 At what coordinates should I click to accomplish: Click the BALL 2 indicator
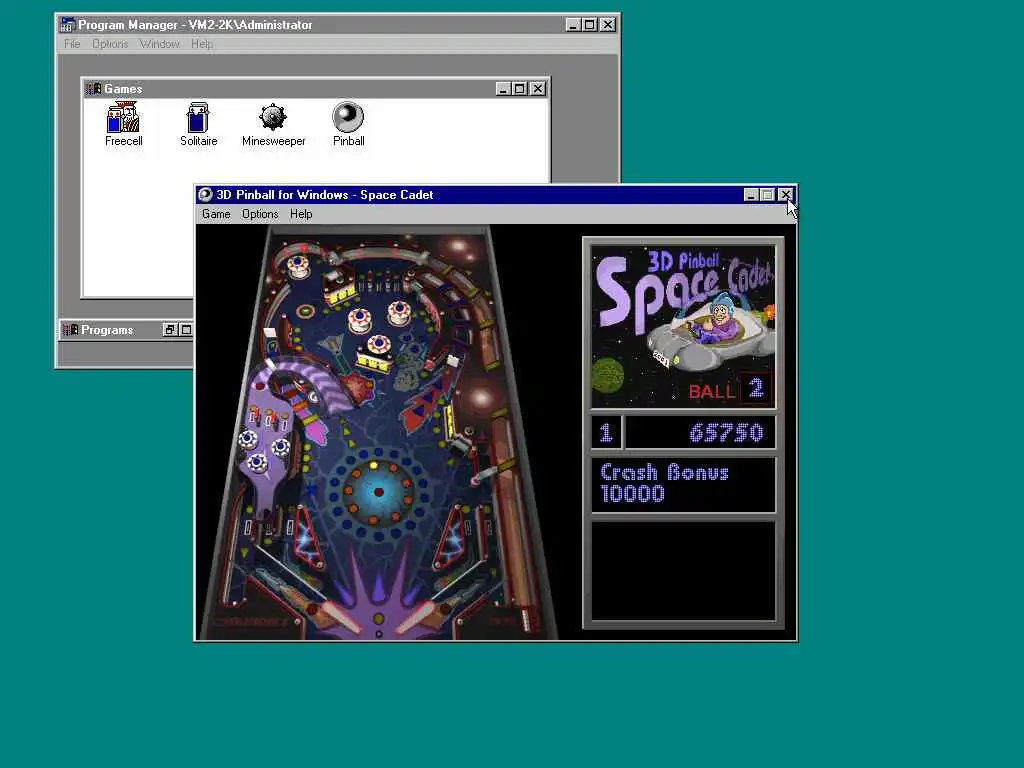point(729,390)
